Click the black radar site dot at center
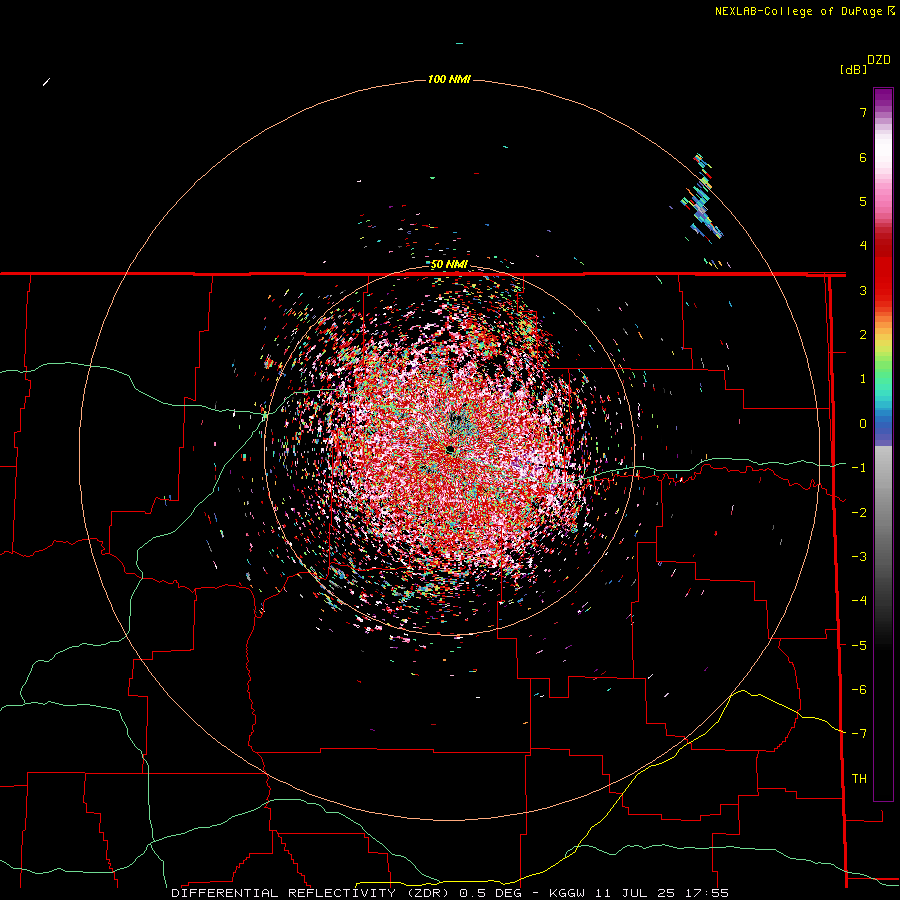Screen dimensions: 900x900 [451, 449]
